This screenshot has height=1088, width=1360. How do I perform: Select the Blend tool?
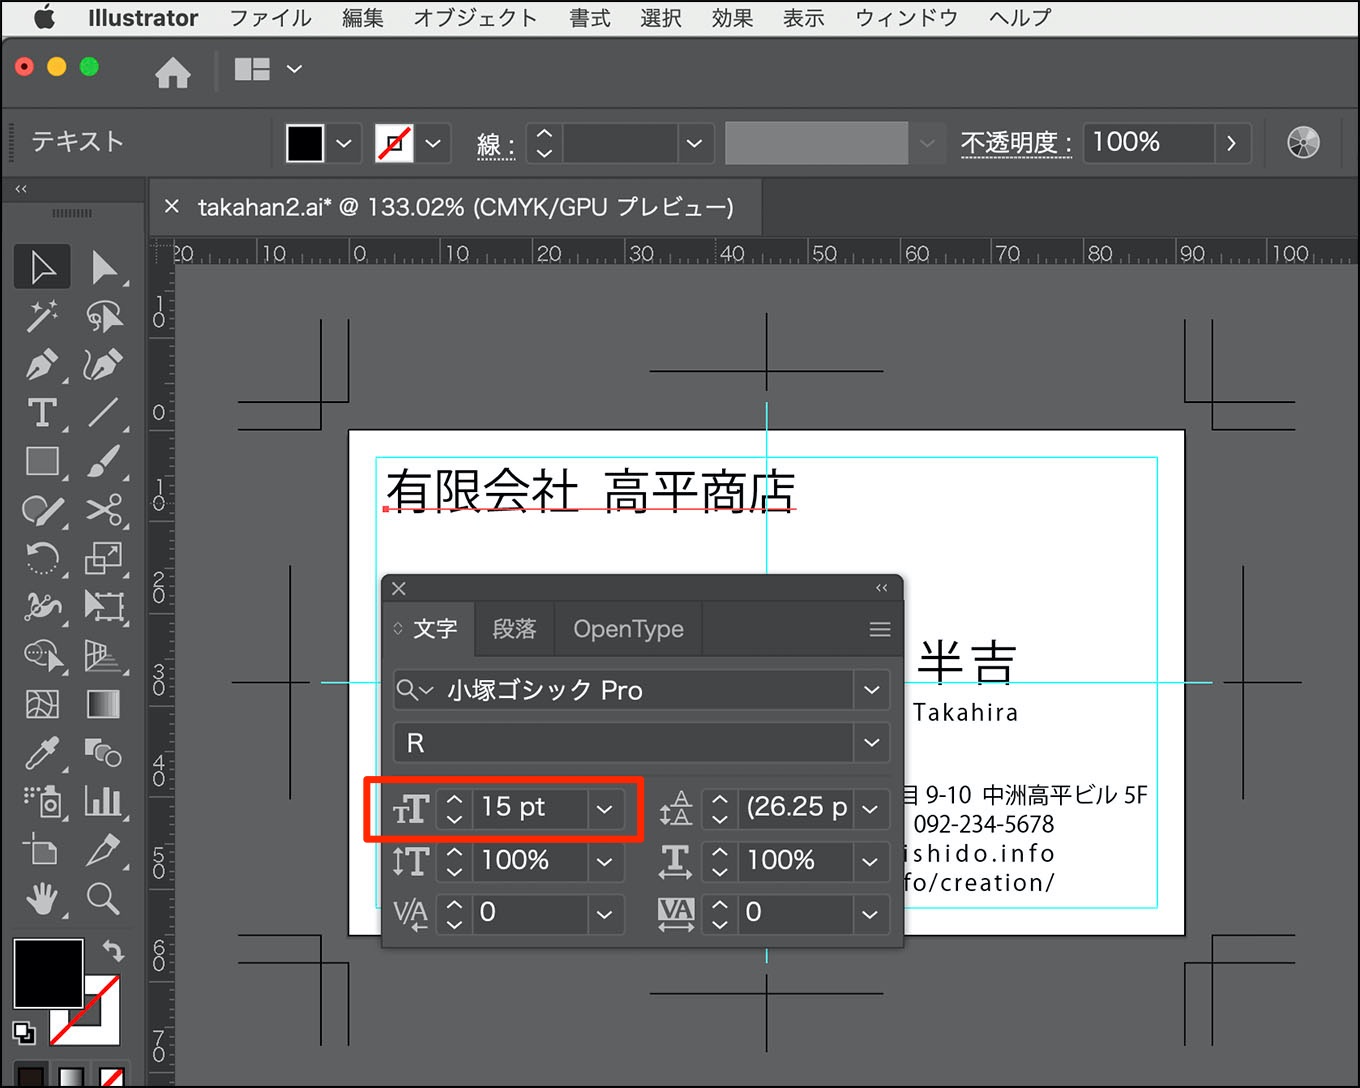[104, 752]
